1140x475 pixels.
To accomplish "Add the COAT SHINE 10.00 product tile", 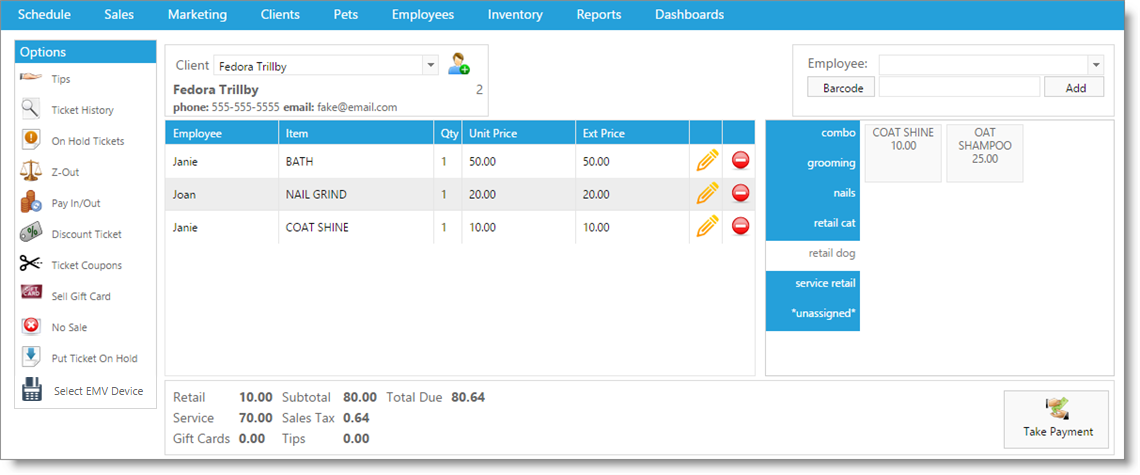I will coord(903,153).
